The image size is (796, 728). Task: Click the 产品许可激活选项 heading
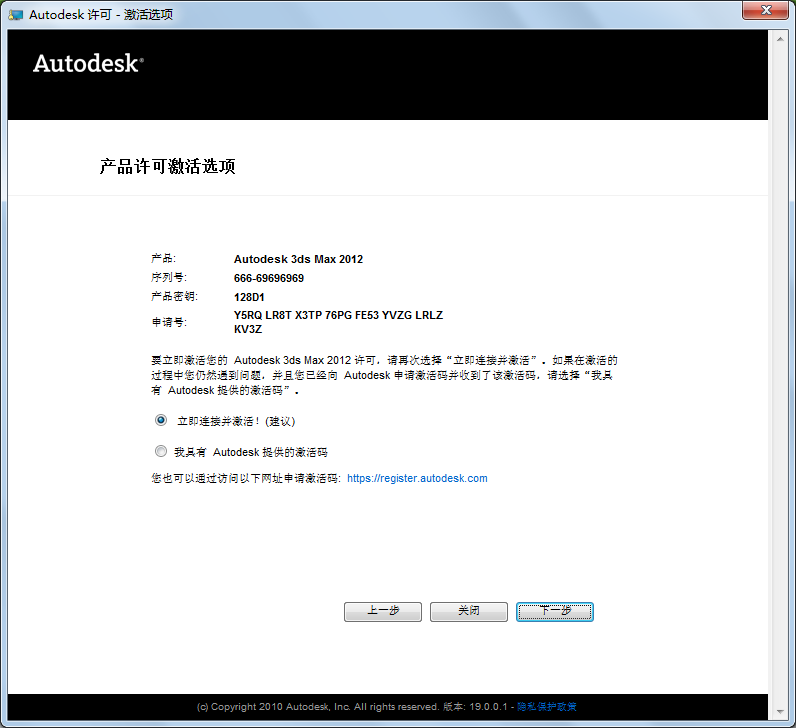tap(168, 166)
